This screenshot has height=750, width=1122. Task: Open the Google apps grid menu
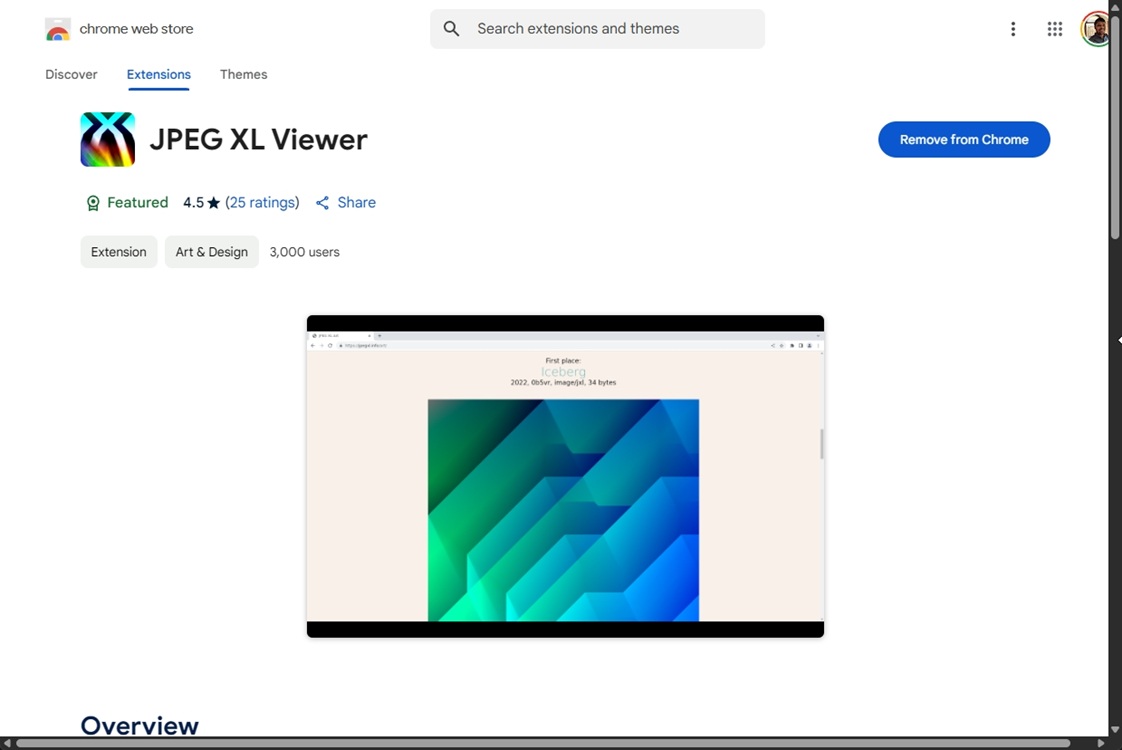1054,28
